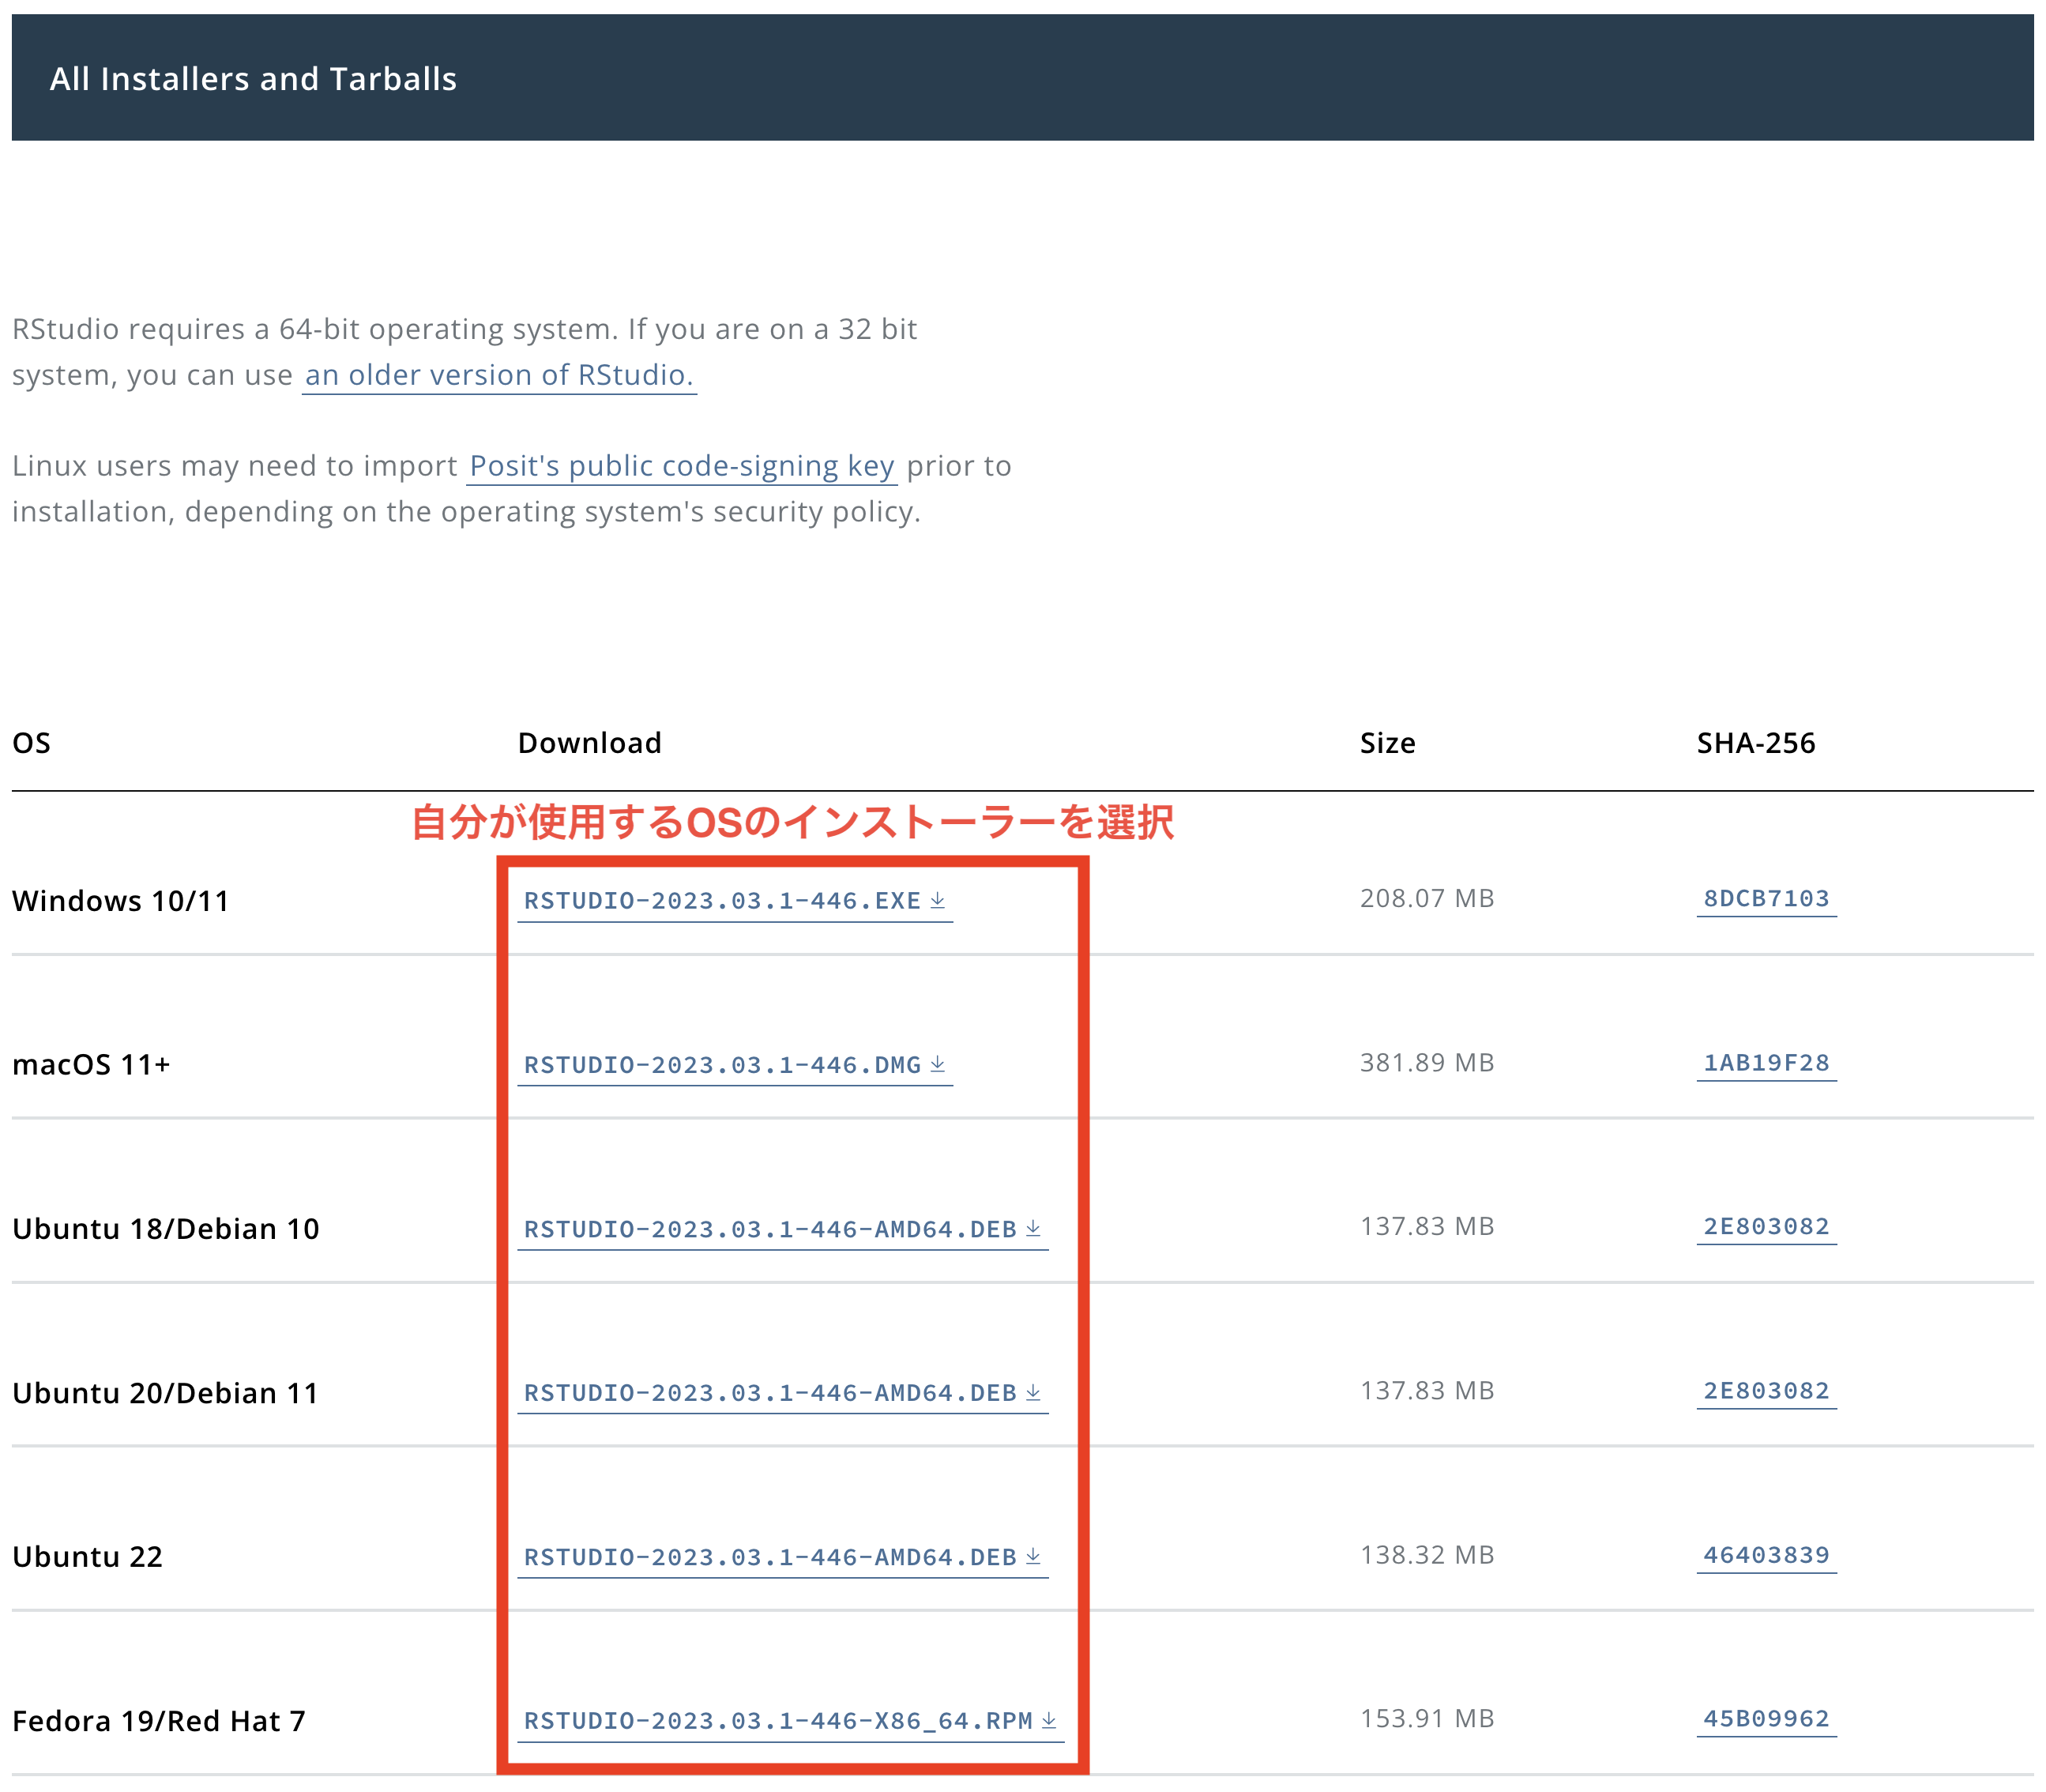This screenshot has width=2046, height=1792.
Task: Select the All Installers and Tarballs heading
Action: click(253, 79)
